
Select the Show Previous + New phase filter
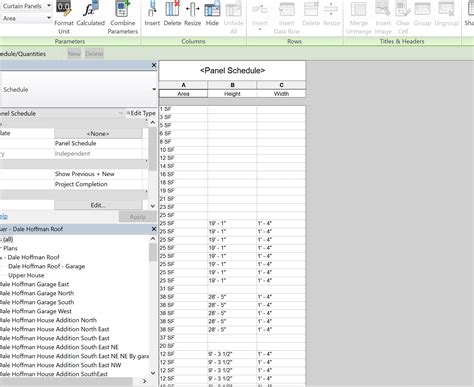[98, 174]
